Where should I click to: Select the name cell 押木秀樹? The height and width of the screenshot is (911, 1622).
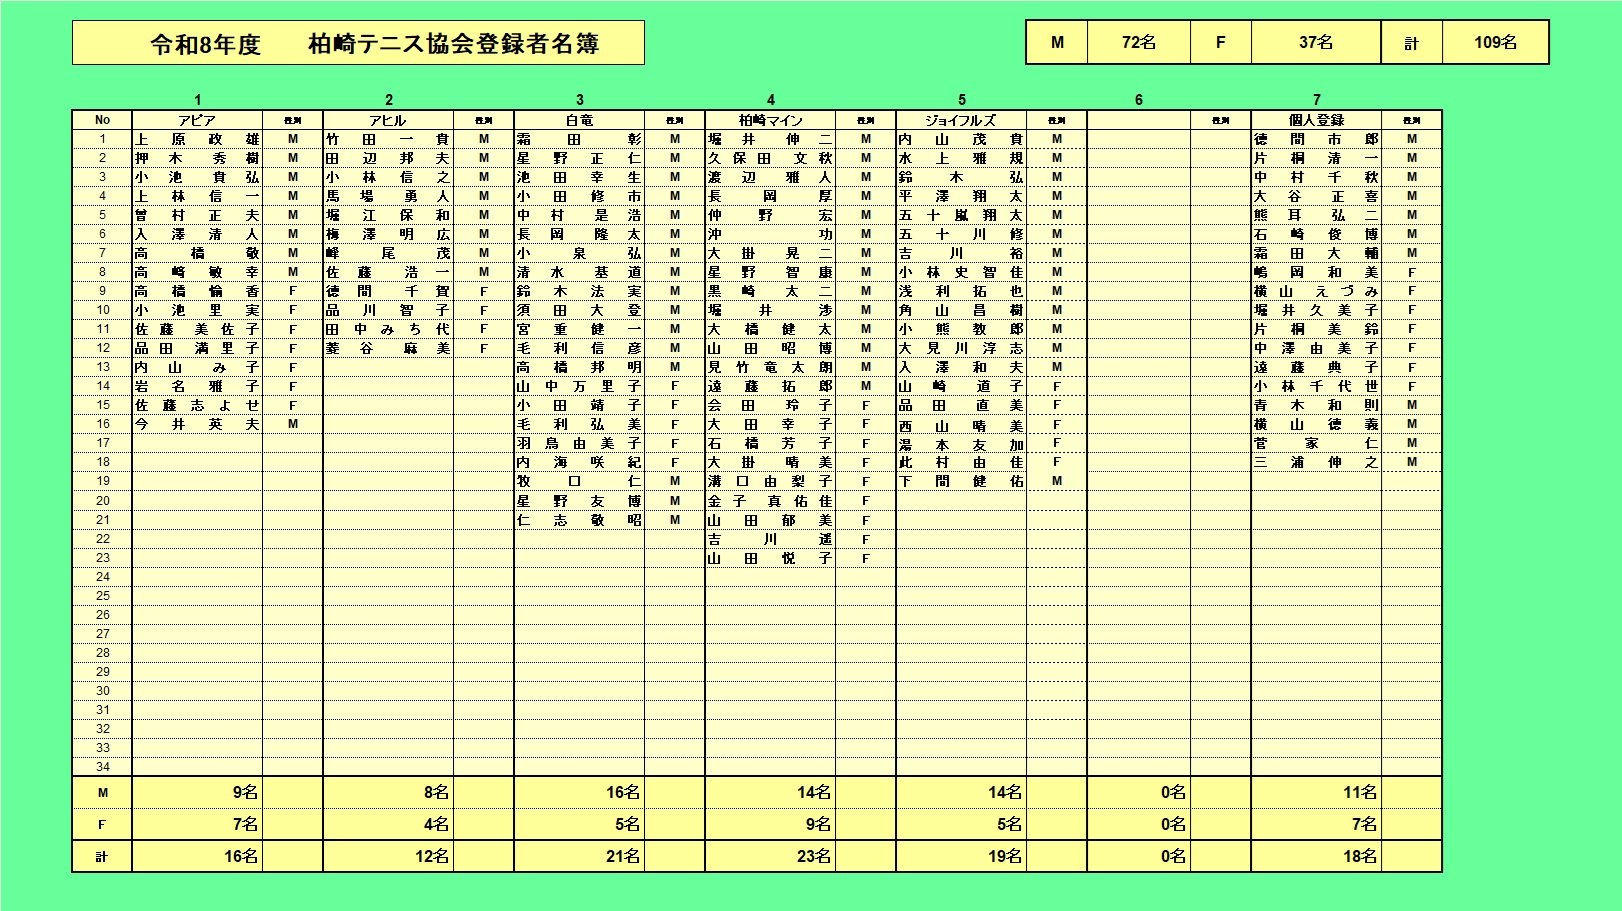point(197,158)
